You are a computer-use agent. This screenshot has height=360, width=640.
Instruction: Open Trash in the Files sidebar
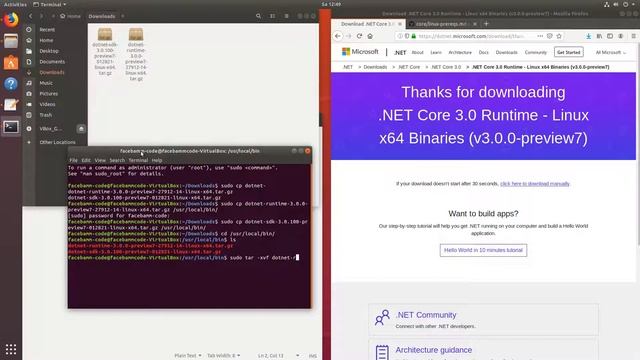pyautogui.click(x=46, y=115)
